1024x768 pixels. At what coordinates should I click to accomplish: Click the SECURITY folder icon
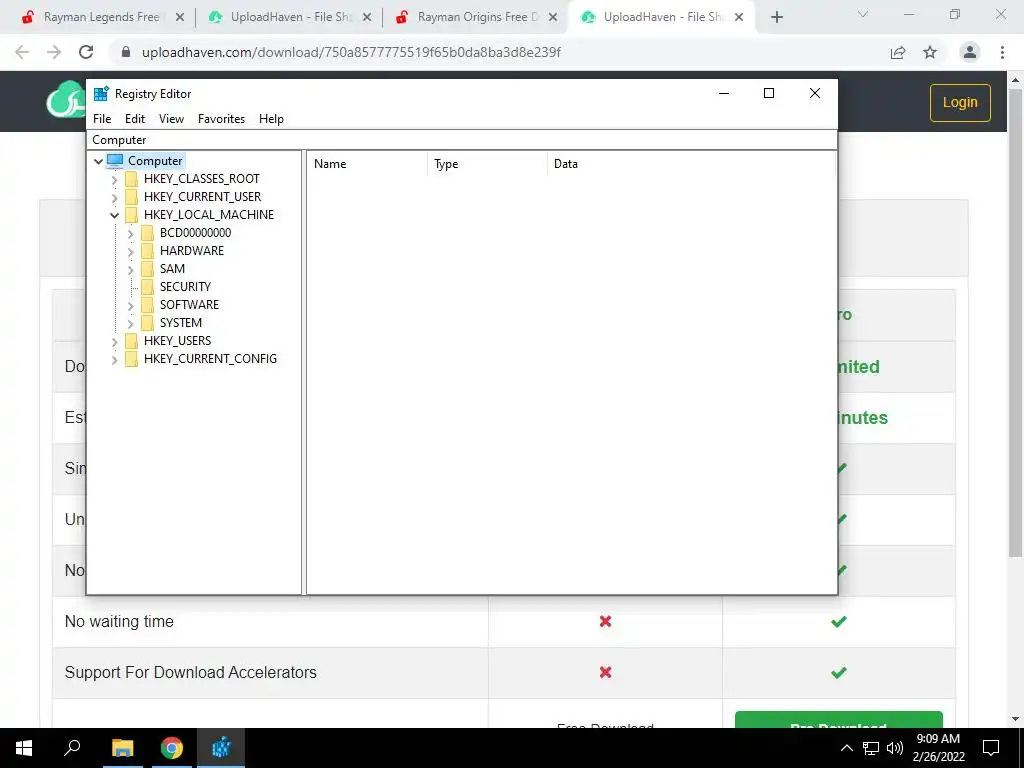[x=148, y=287]
